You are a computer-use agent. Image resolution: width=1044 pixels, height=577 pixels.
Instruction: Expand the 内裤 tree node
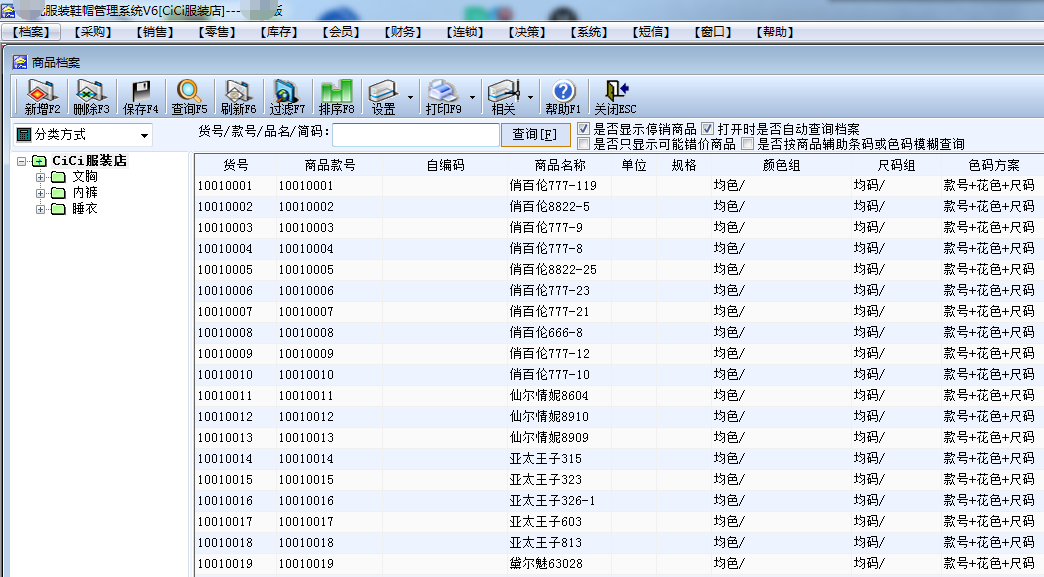(x=41, y=193)
